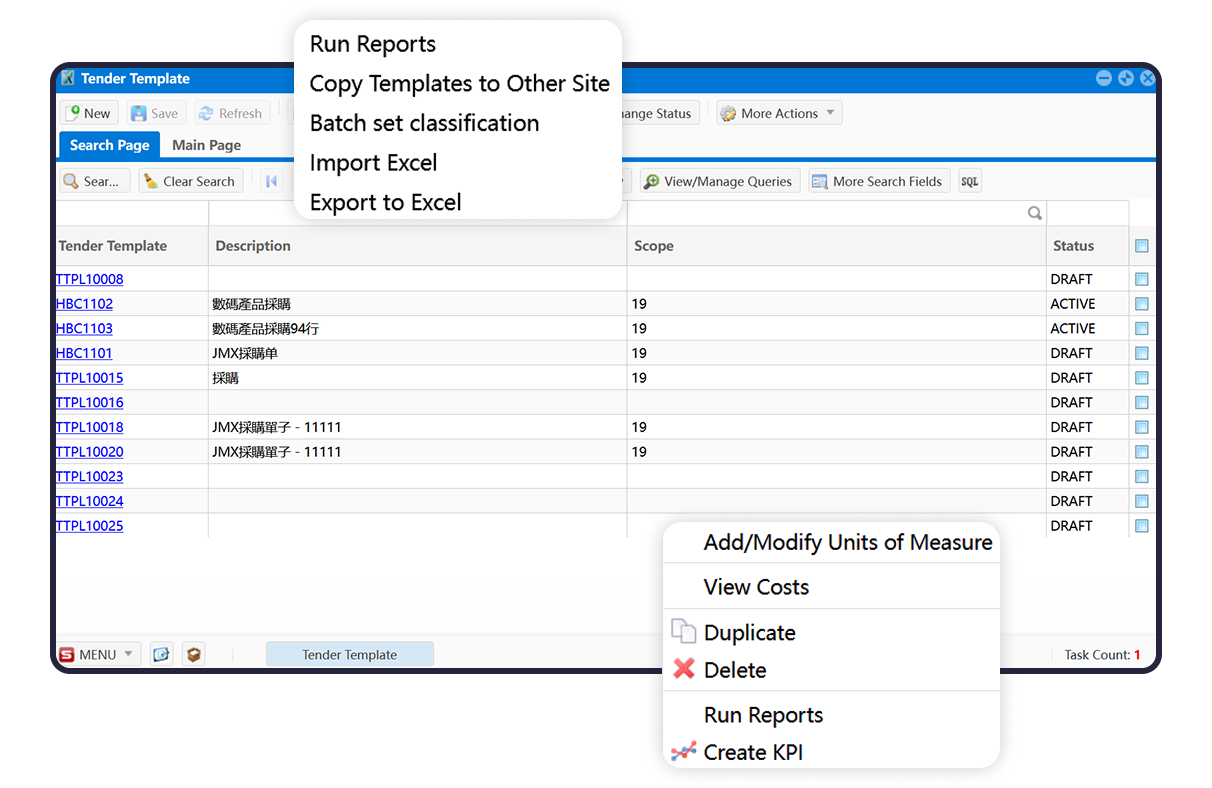Screen dimensions: 1212x788
Task: Expand the More Actions dropdown
Action: [779, 113]
